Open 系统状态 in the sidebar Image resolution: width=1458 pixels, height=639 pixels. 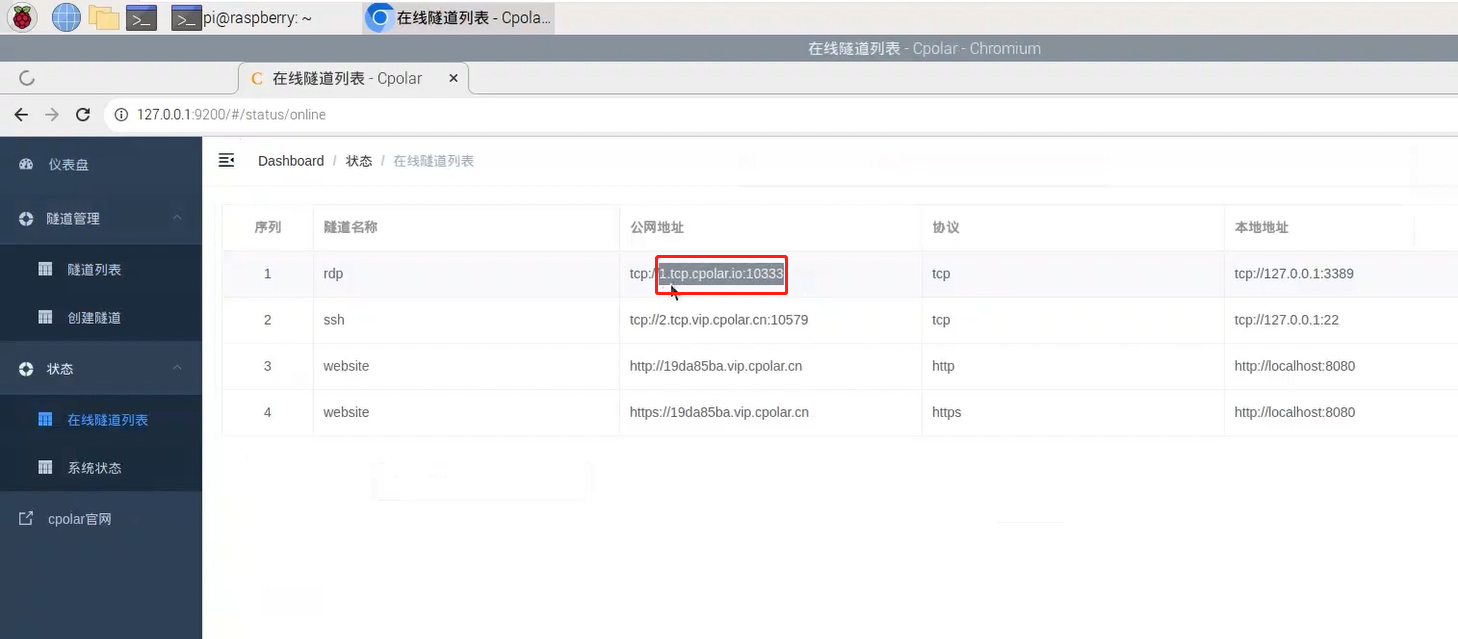point(101,468)
